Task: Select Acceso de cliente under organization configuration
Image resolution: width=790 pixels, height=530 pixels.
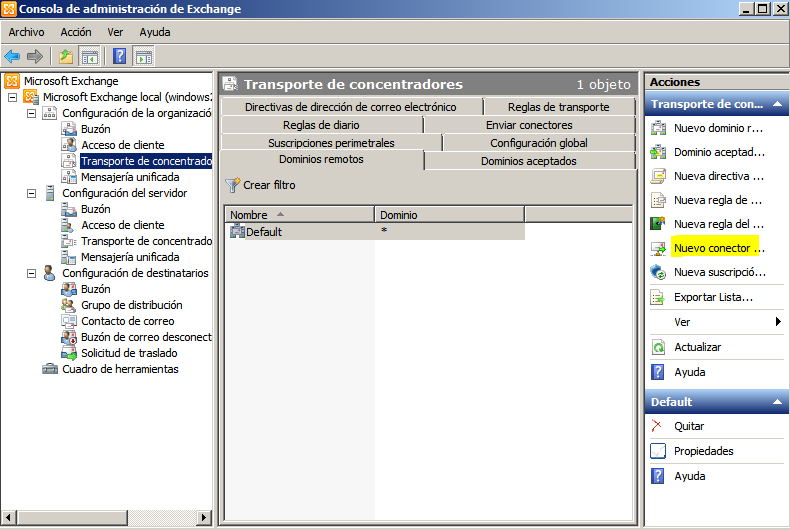Action: tap(123, 145)
